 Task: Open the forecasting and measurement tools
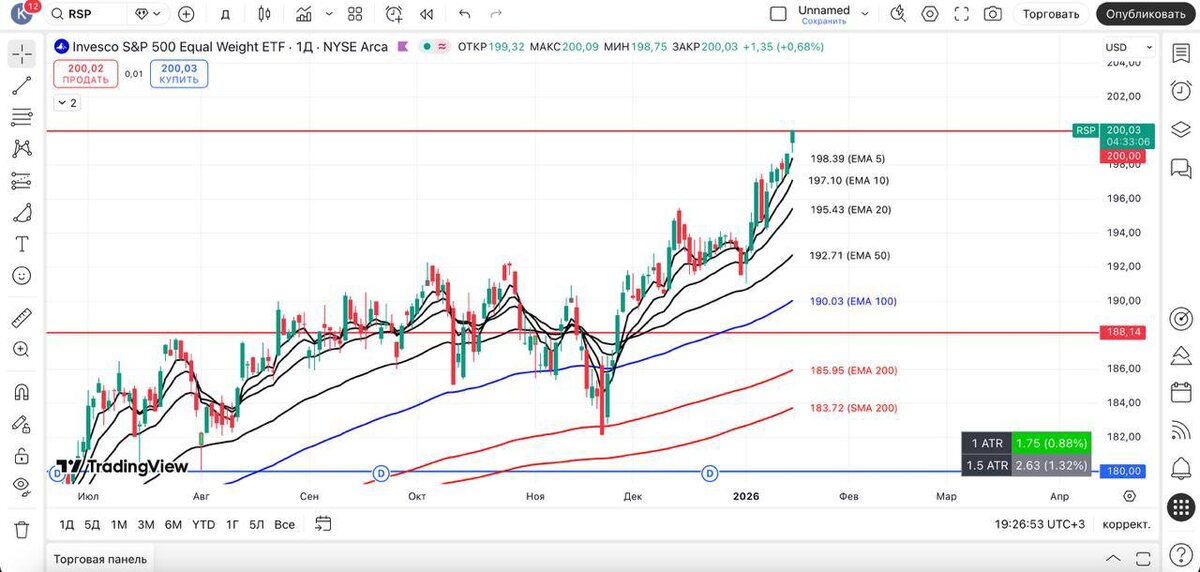[21, 181]
